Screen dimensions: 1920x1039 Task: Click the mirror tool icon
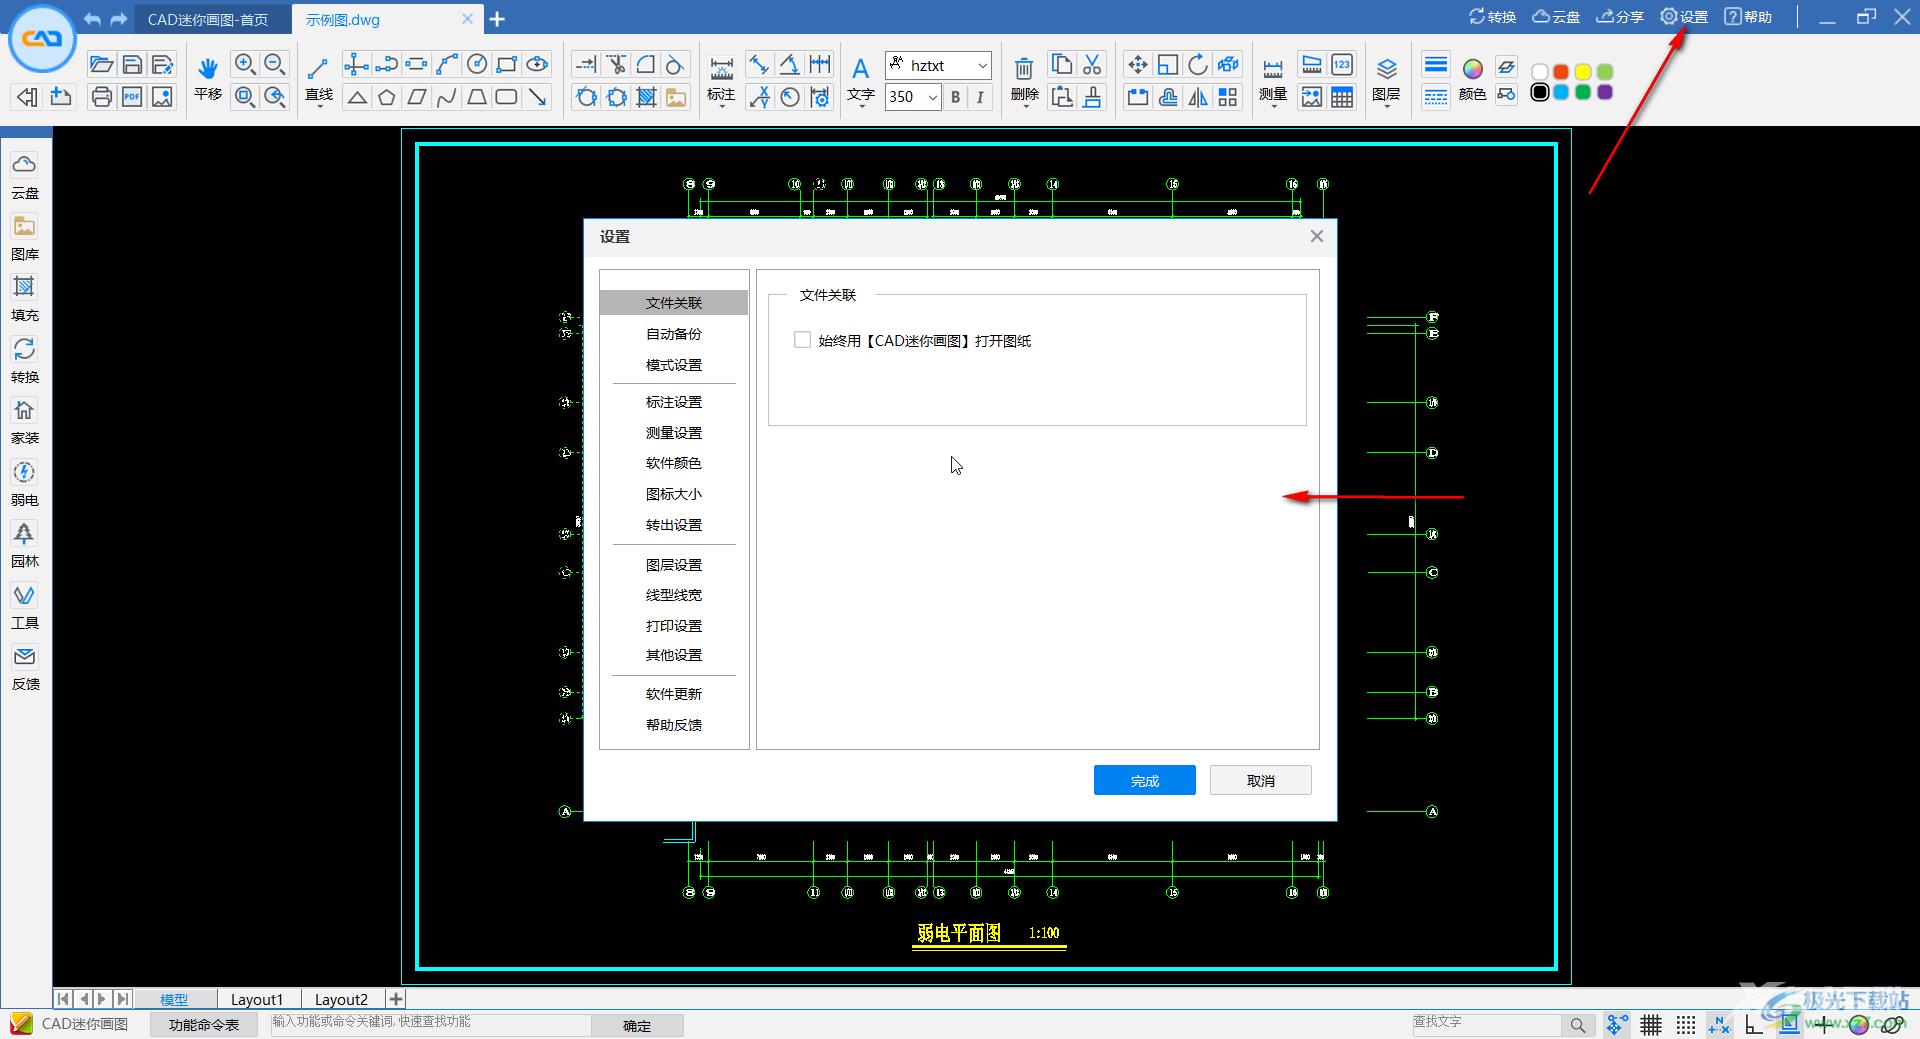point(1198,97)
